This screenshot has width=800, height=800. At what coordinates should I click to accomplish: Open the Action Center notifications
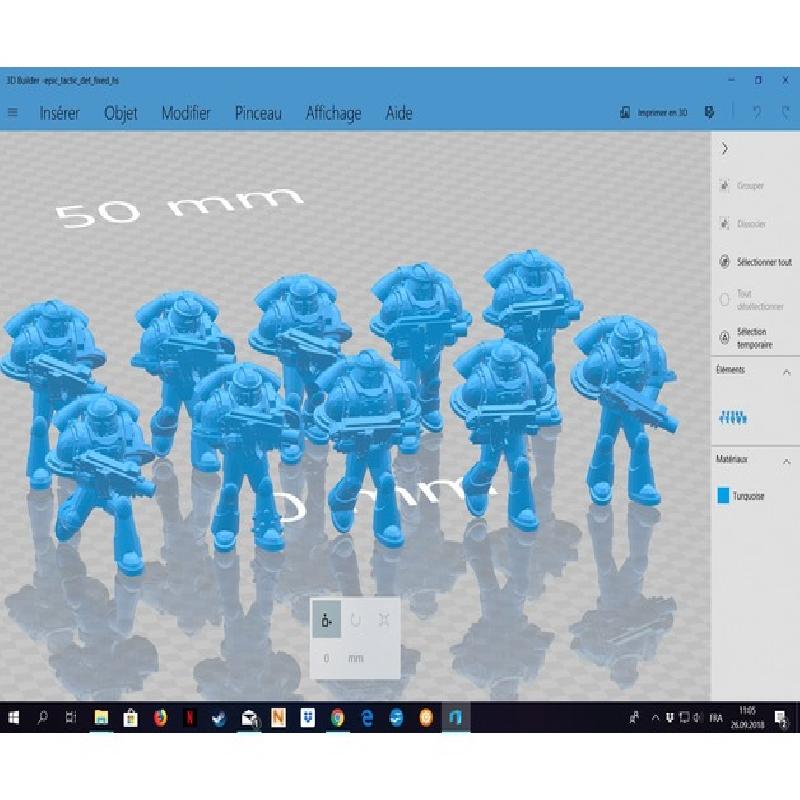[781, 718]
